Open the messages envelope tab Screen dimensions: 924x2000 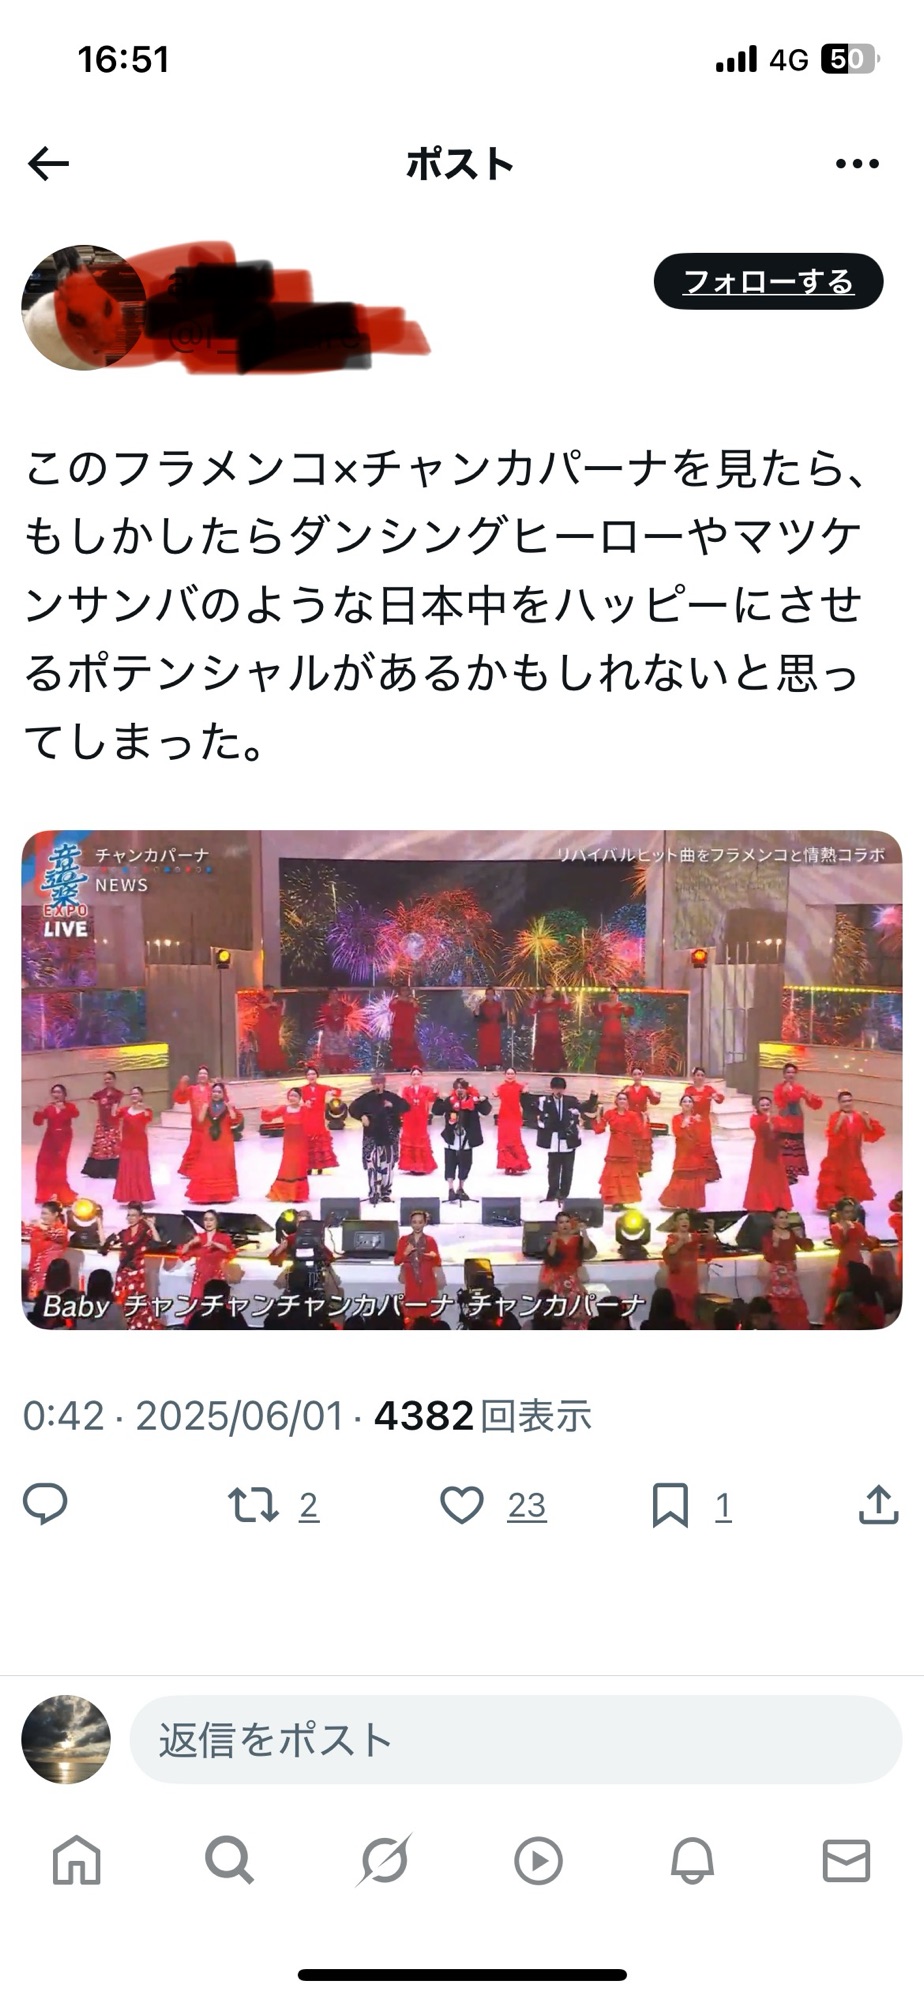pos(846,1861)
